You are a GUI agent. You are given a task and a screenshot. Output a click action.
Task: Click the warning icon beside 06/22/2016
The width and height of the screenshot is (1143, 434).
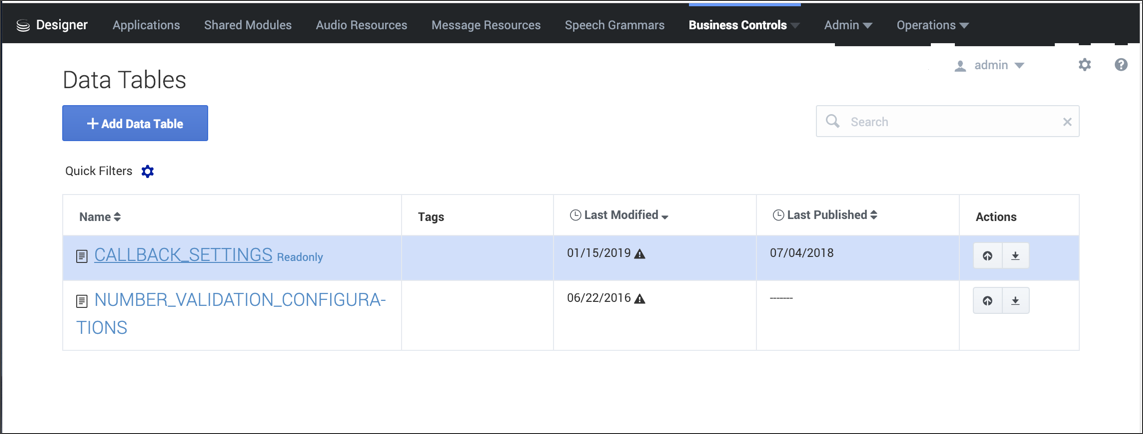pyautogui.click(x=640, y=299)
